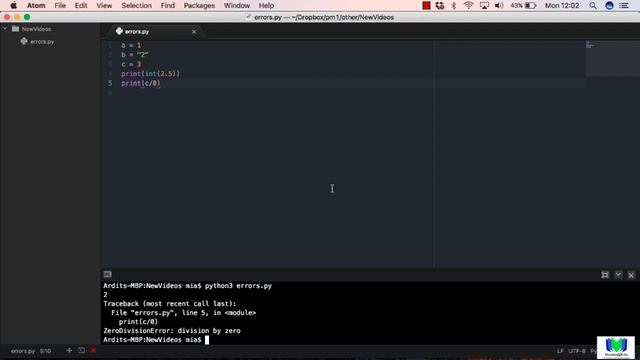
Task: Click the volume speaker icon
Action: tap(499, 5)
